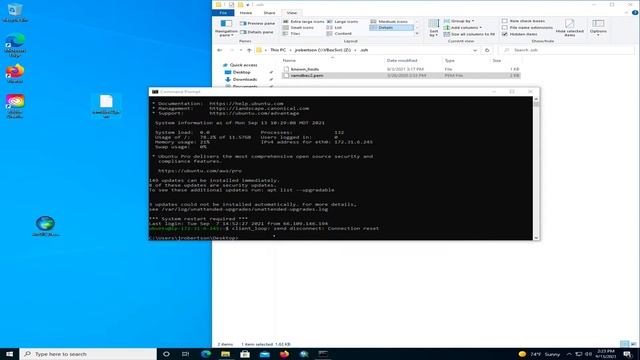Click the Command Prompt scrollbar down arrow
The height and width of the screenshot is (360, 640).
[x=536, y=238]
